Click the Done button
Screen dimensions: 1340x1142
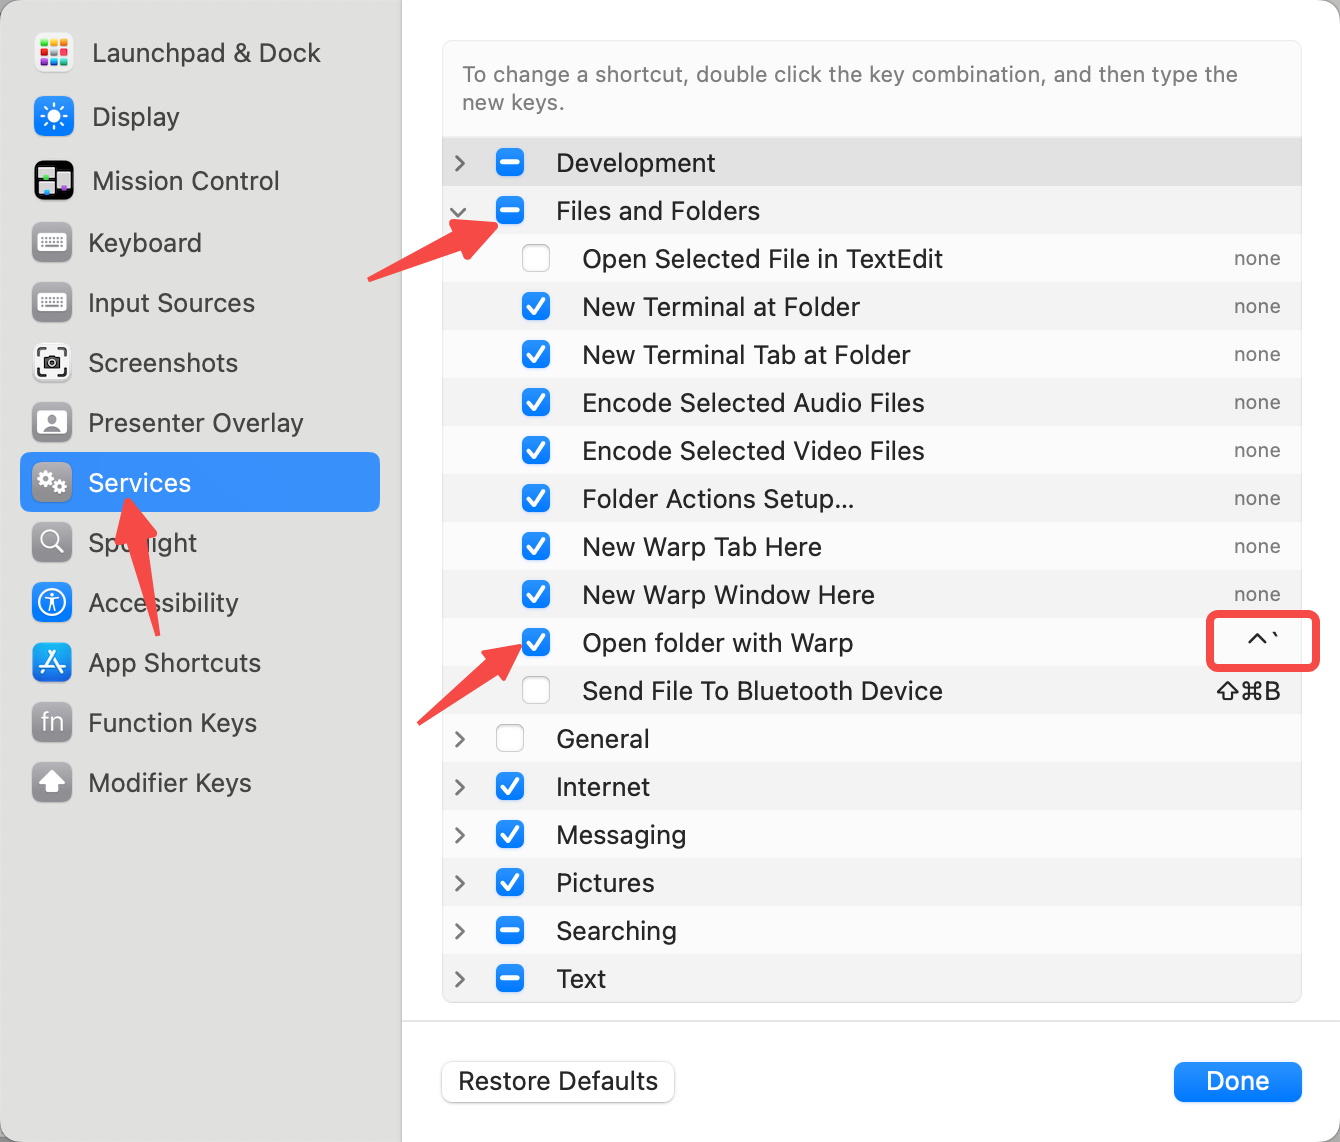1238,1081
